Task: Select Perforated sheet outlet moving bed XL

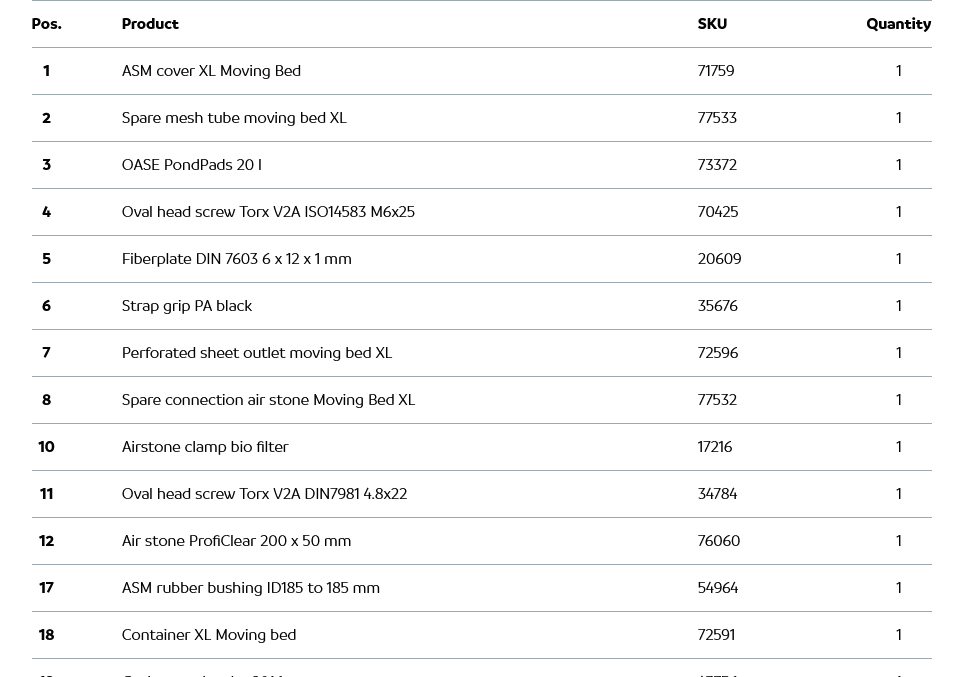Action: (257, 353)
